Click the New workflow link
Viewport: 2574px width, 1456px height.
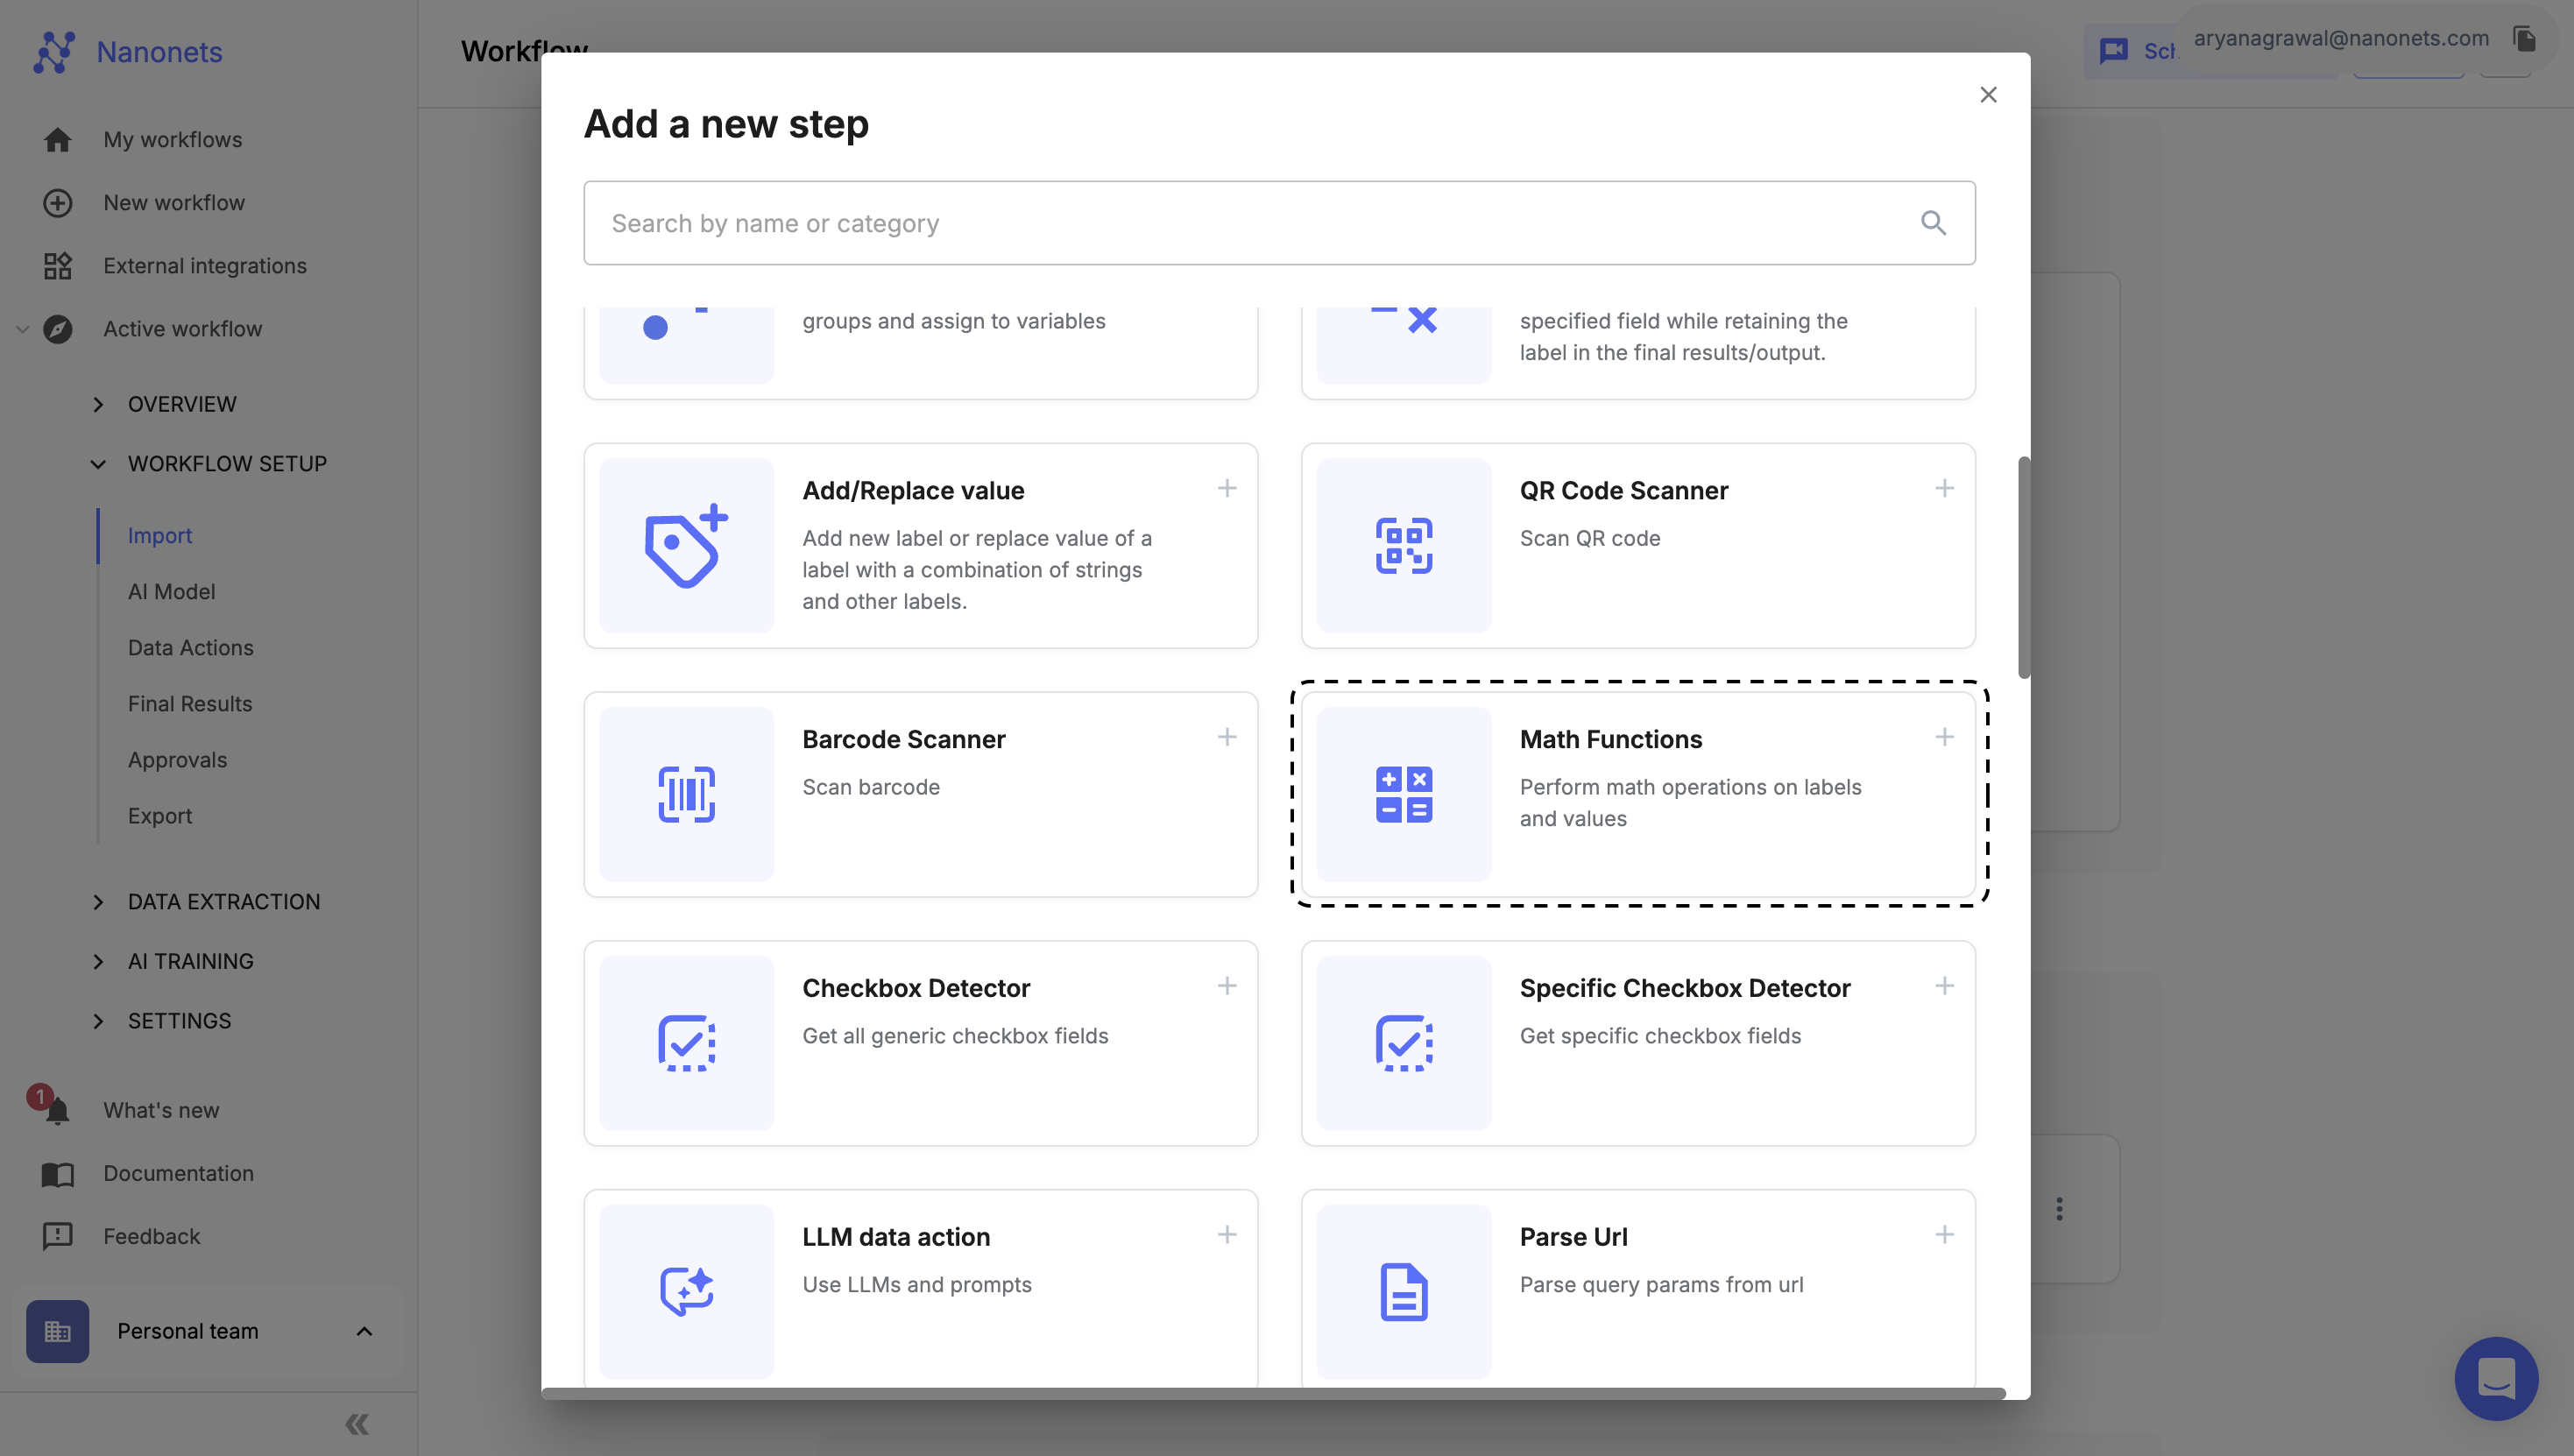tap(174, 203)
